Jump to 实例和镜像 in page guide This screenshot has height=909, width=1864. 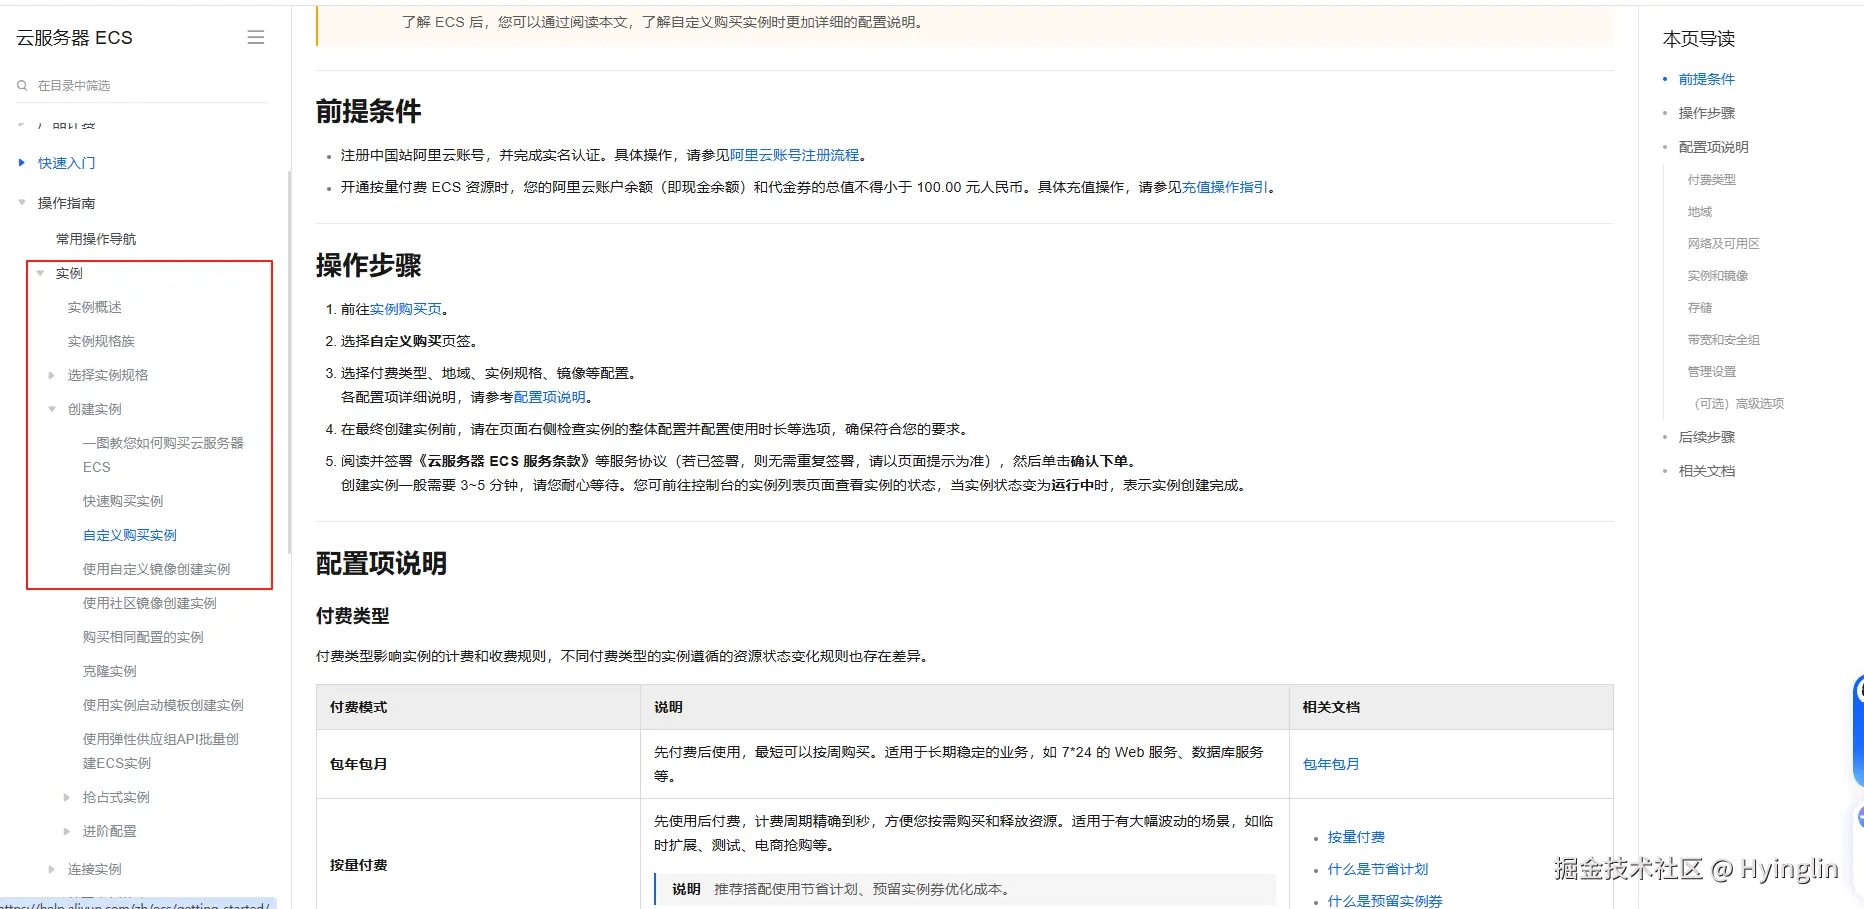[1718, 276]
